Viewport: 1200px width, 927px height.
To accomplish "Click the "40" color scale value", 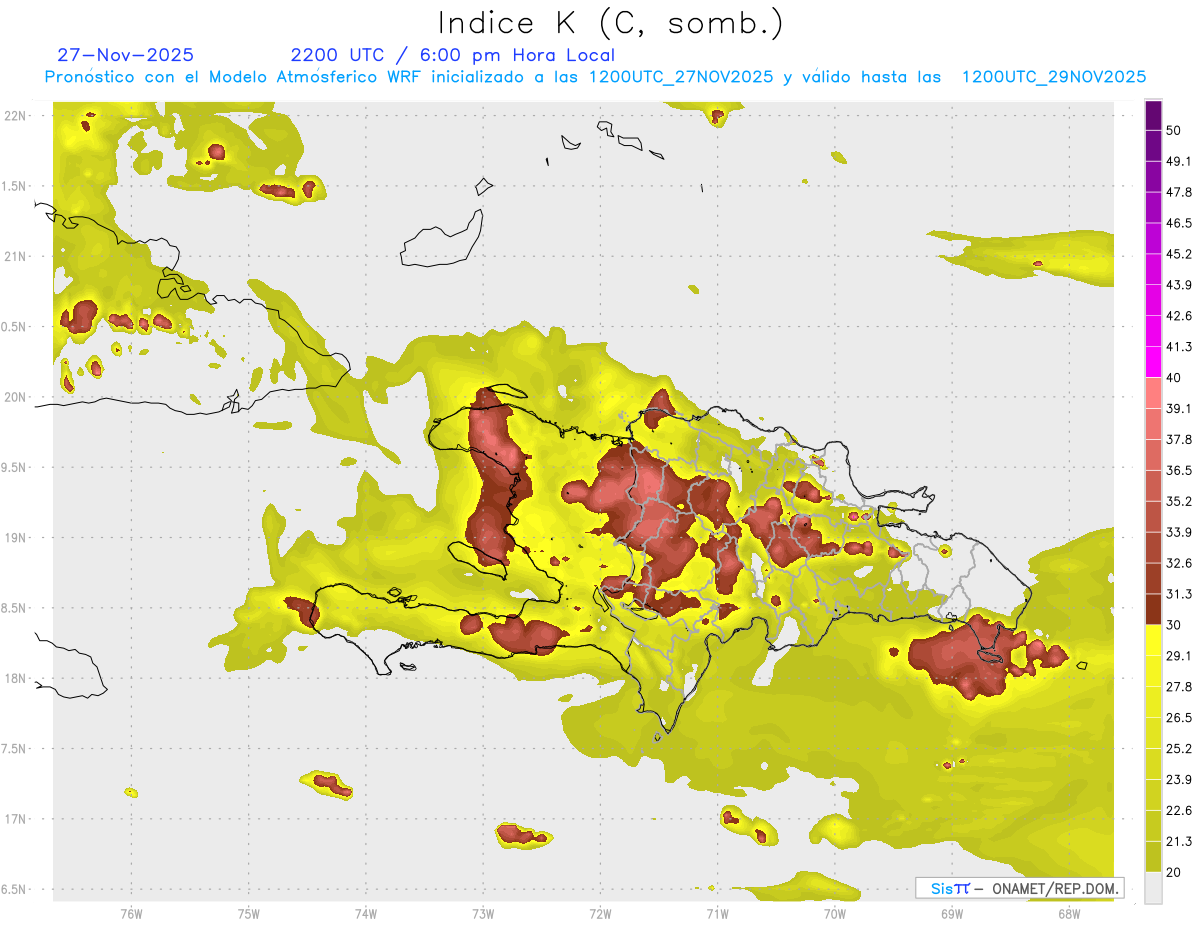I will tap(1175, 378).
